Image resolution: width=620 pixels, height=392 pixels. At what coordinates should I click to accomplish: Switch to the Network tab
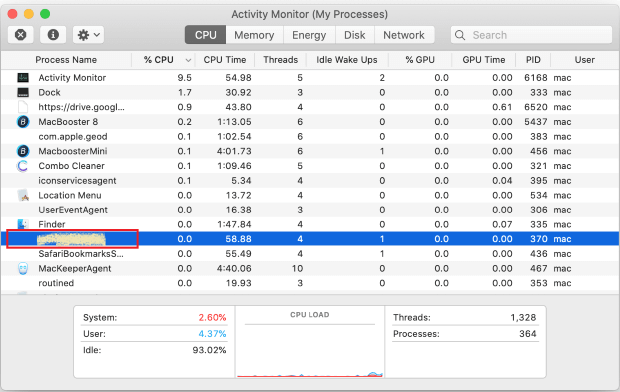tap(404, 35)
